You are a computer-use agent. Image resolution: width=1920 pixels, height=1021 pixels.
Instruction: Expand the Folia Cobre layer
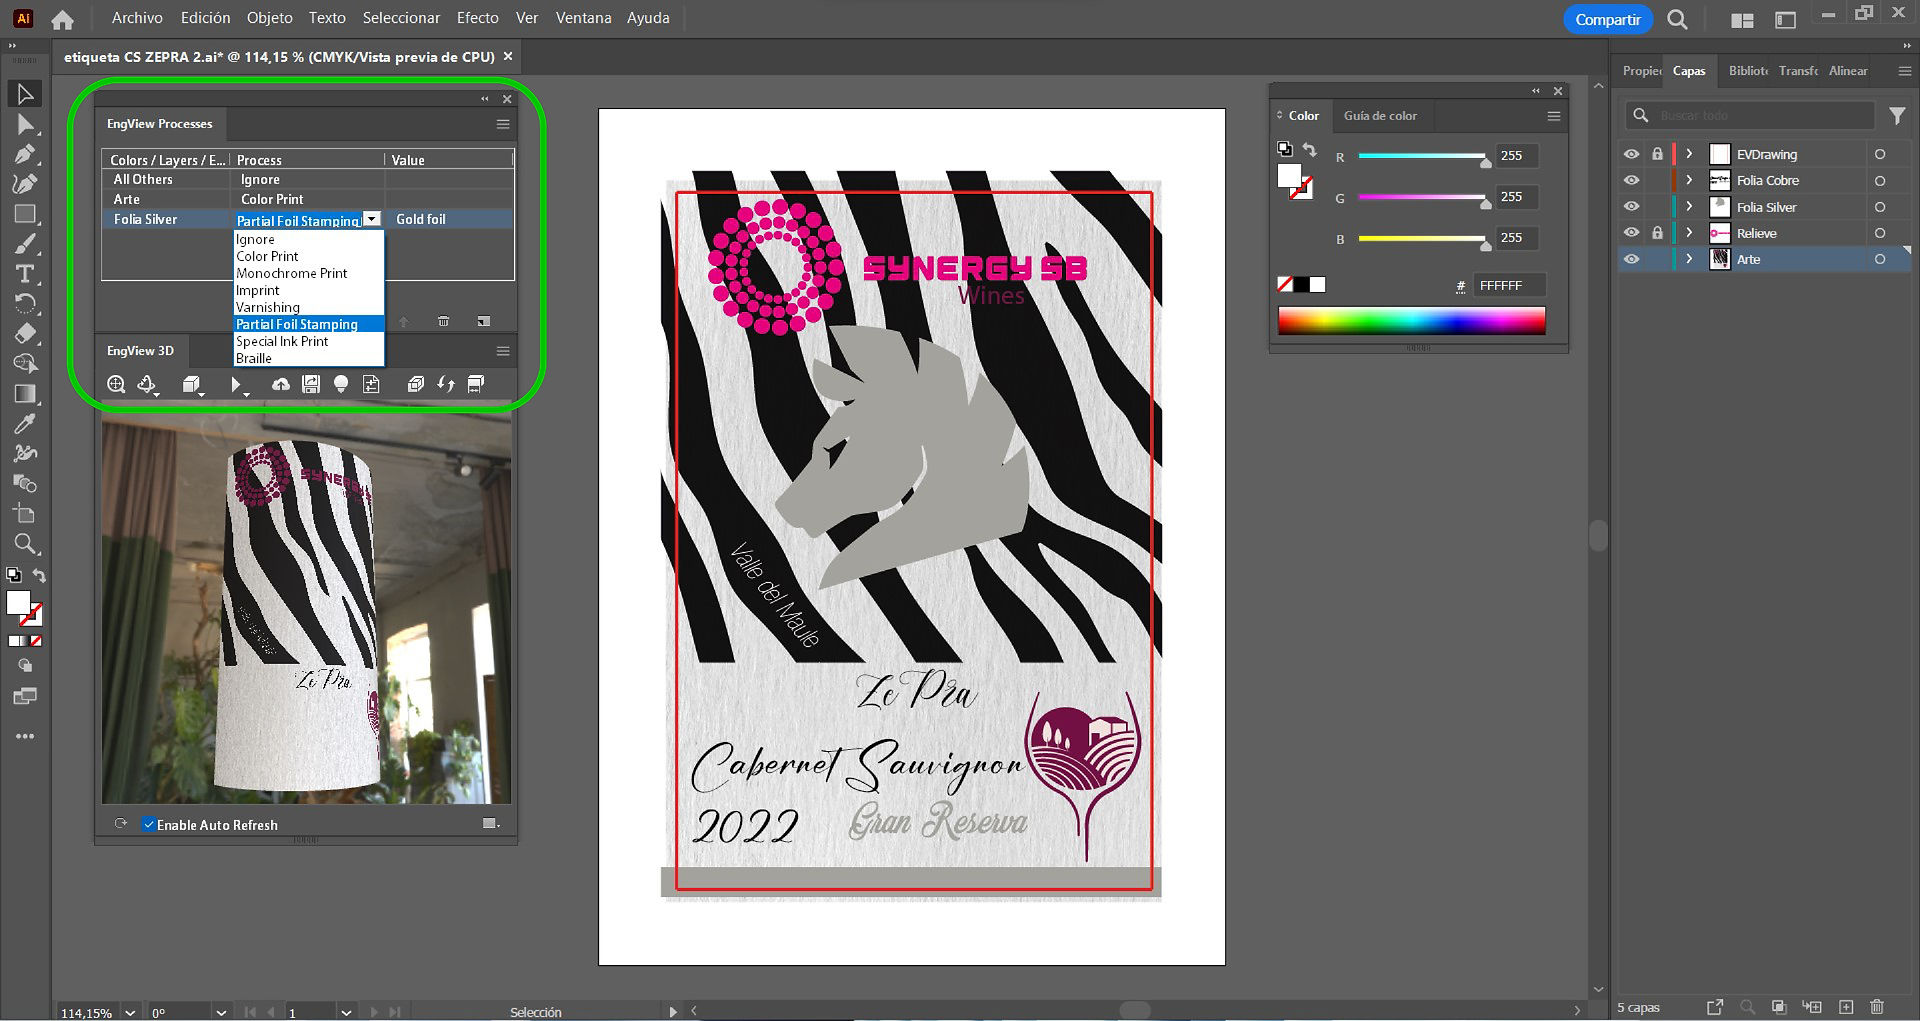point(1689,180)
